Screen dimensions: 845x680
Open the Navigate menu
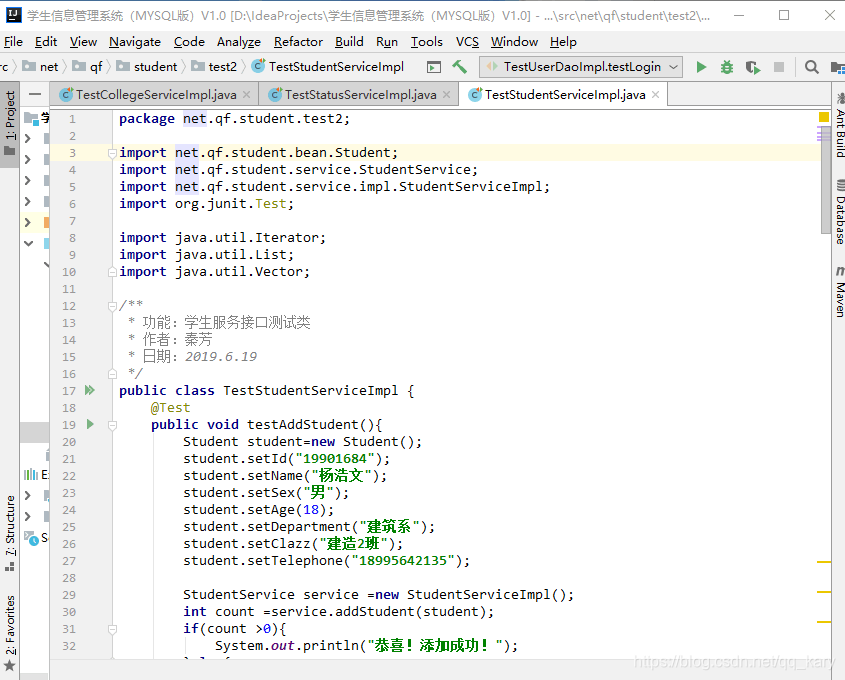pos(135,41)
